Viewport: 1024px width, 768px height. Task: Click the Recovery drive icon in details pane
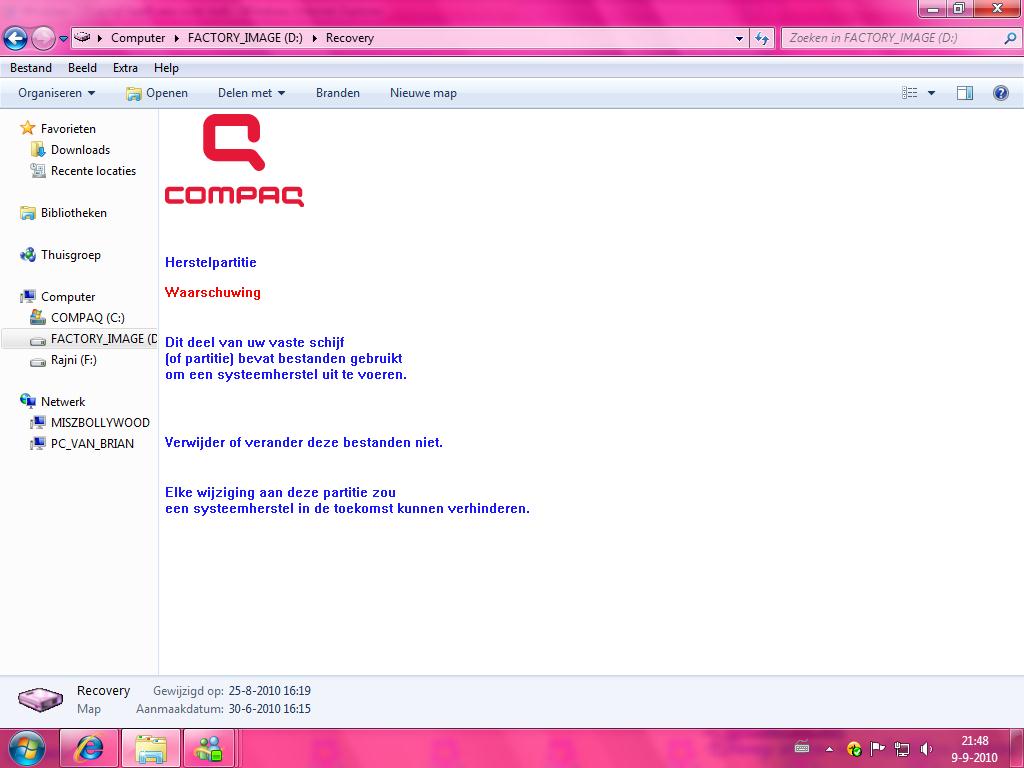[40, 699]
